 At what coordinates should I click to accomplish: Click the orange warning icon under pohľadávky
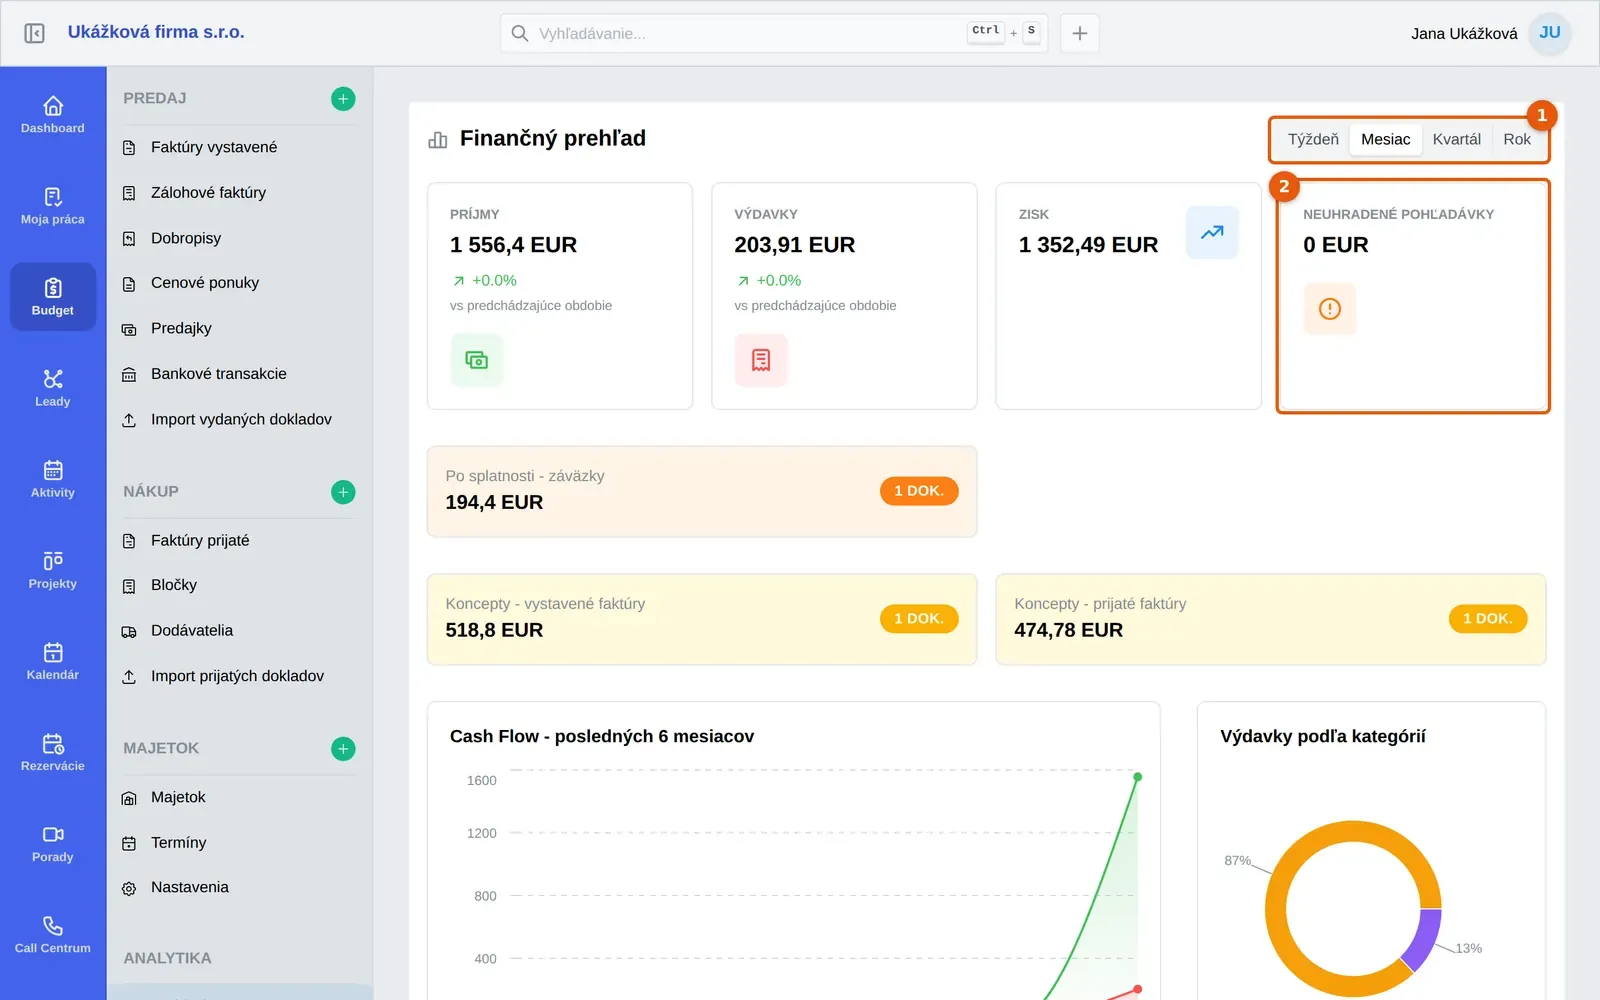[1330, 309]
